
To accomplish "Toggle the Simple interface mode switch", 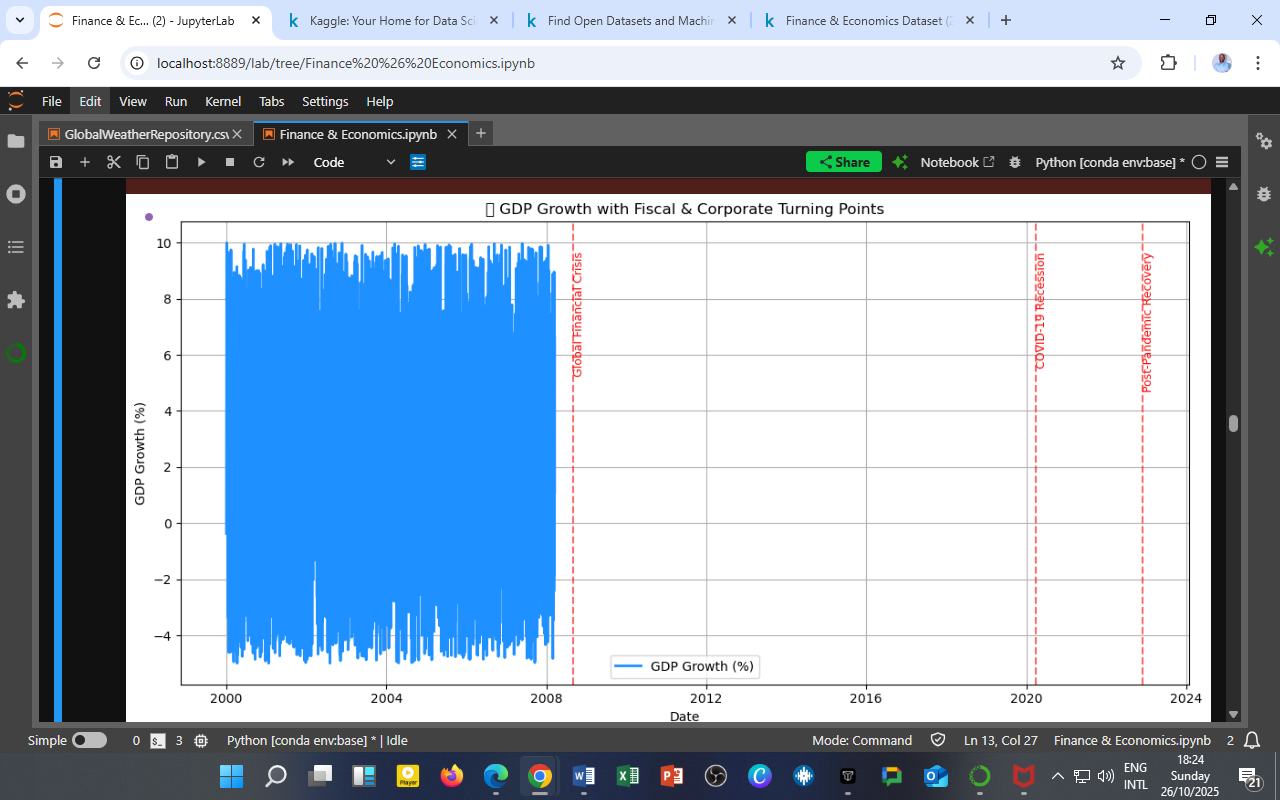I will pyautogui.click(x=89, y=741).
